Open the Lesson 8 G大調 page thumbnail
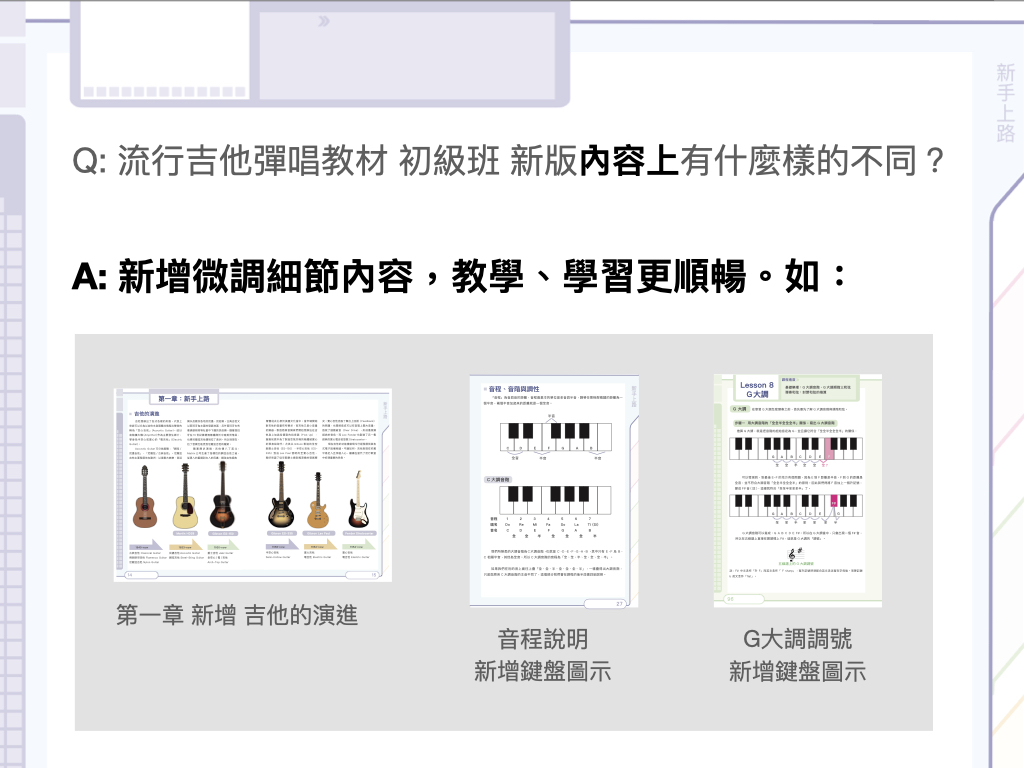This screenshot has height=768, width=1024. point(797,490)
